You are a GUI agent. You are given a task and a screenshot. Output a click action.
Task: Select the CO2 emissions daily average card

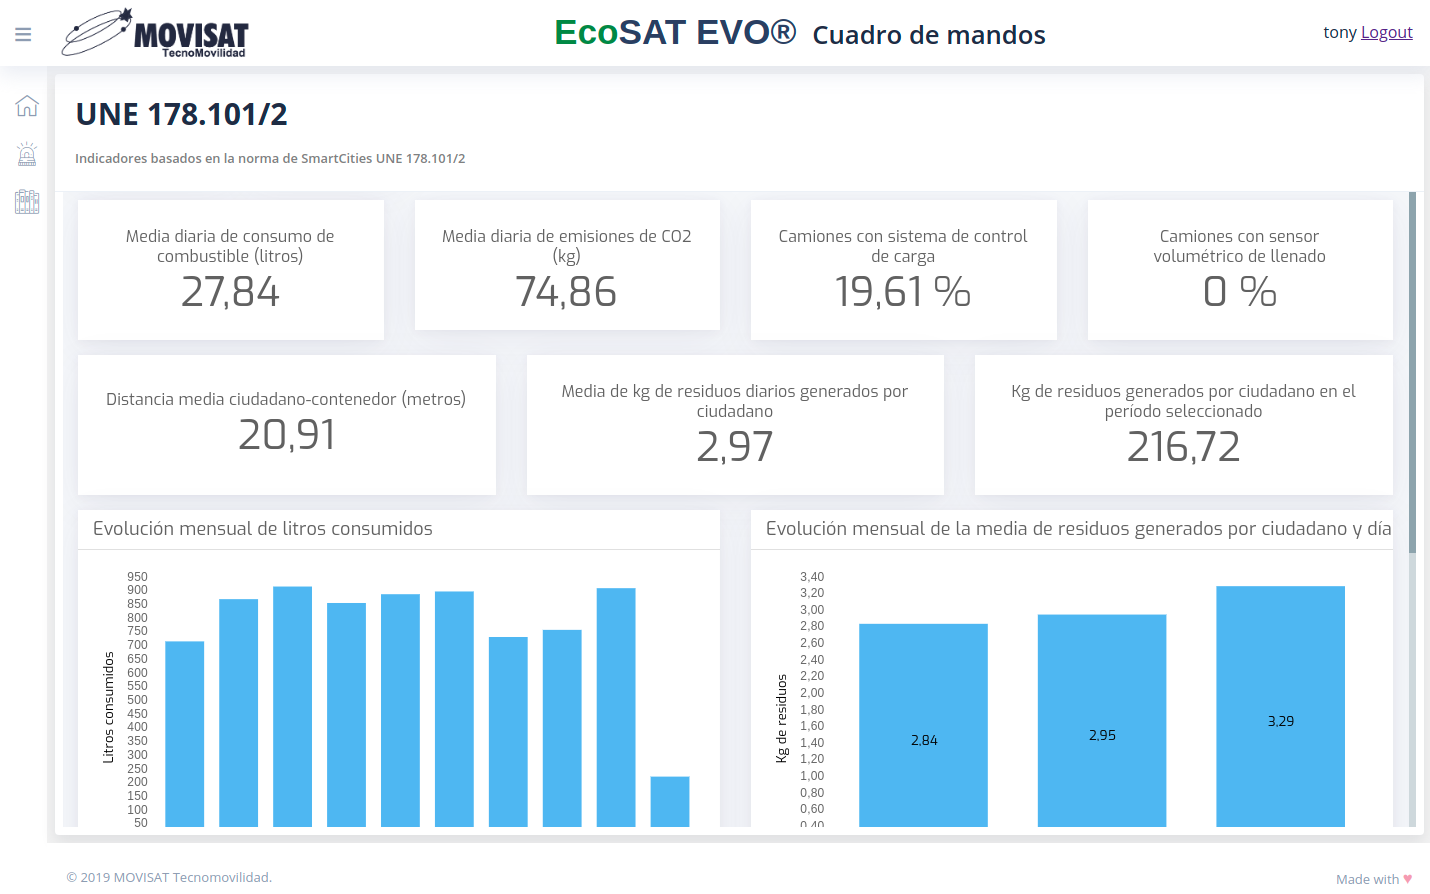pyautogui.click(x=567, y=266)
